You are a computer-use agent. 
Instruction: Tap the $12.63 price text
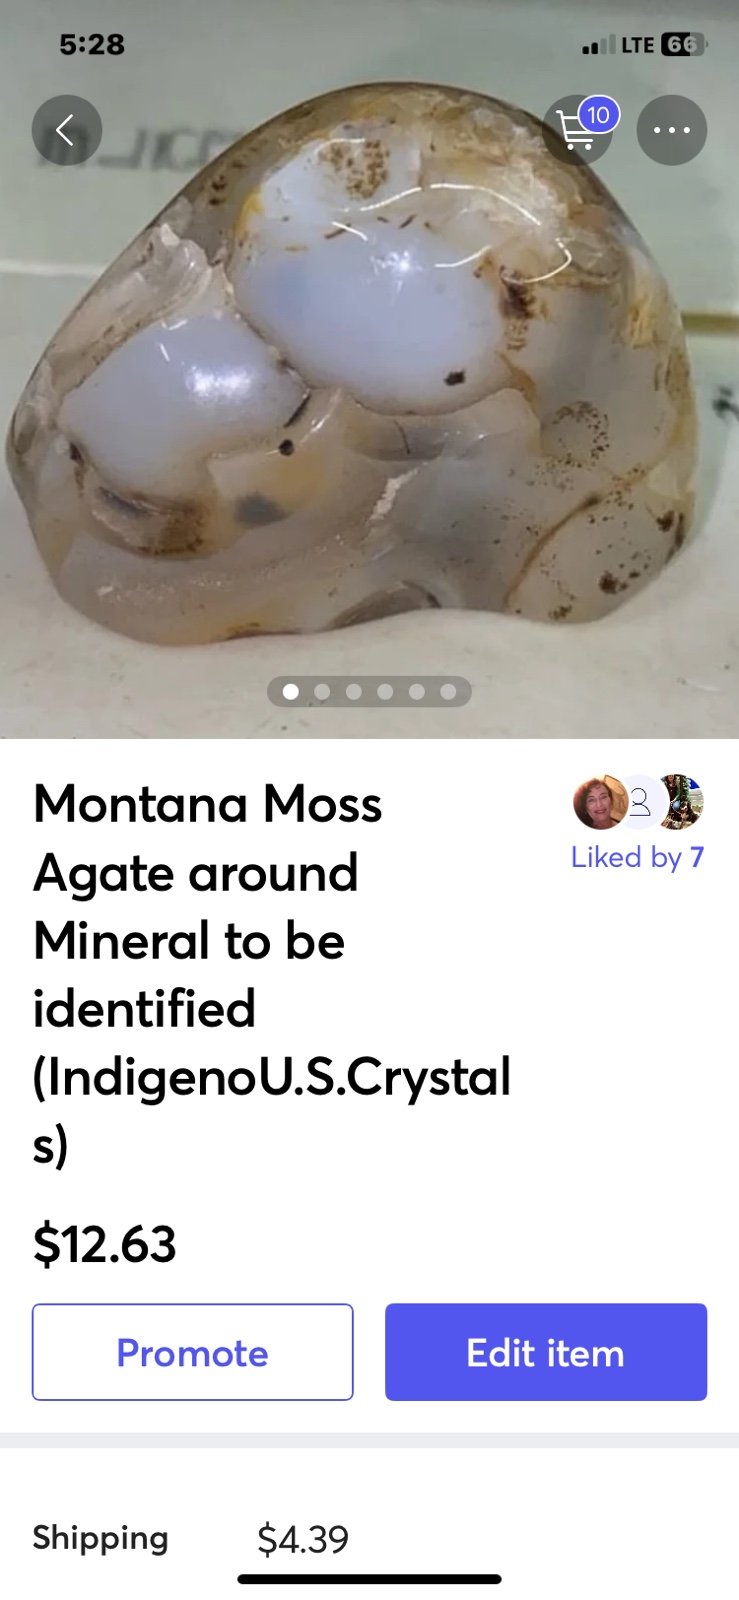click(x=105, y=1244)
